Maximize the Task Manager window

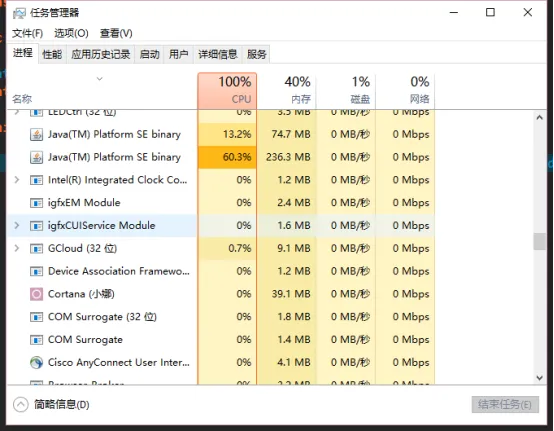pyautogui.click(x=490, y=12)
